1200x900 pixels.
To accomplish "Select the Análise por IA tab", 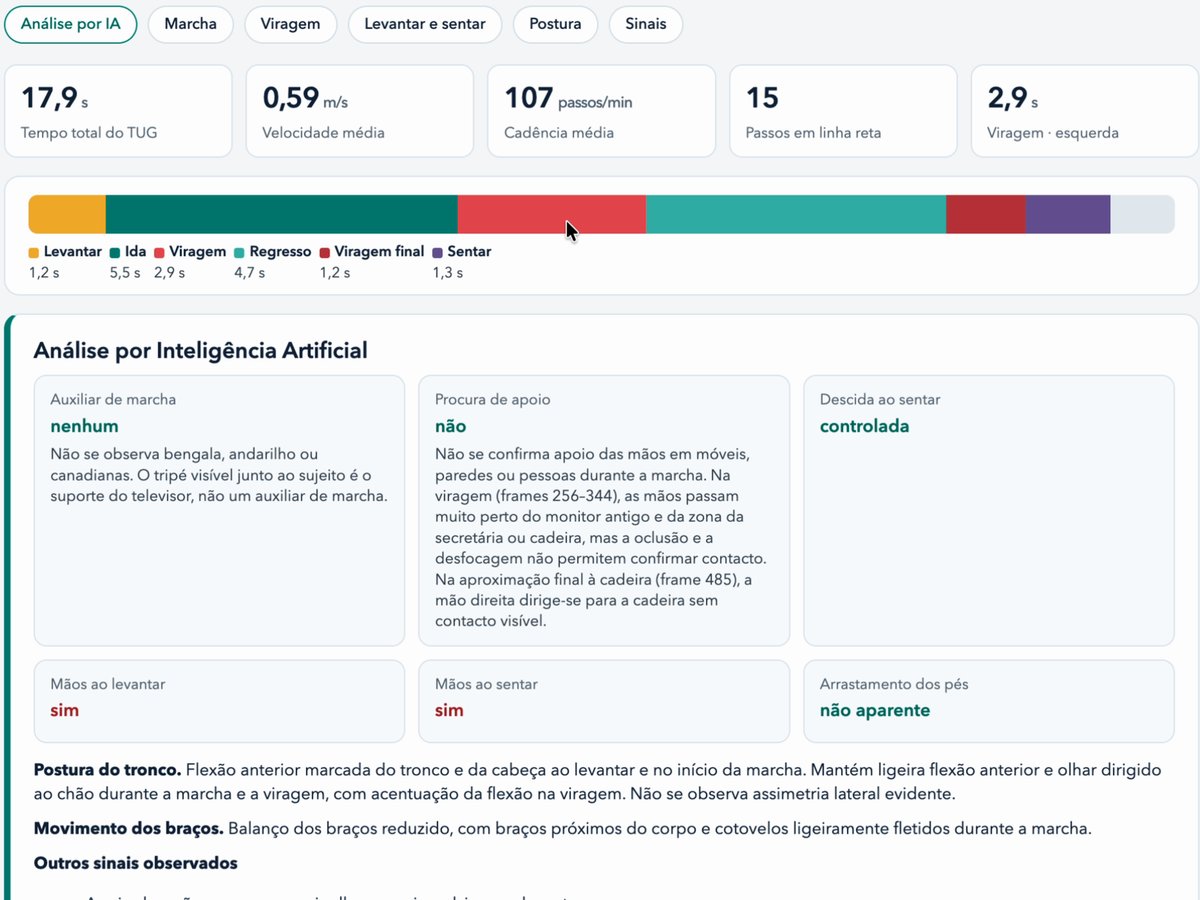I will tap(70, 24).
